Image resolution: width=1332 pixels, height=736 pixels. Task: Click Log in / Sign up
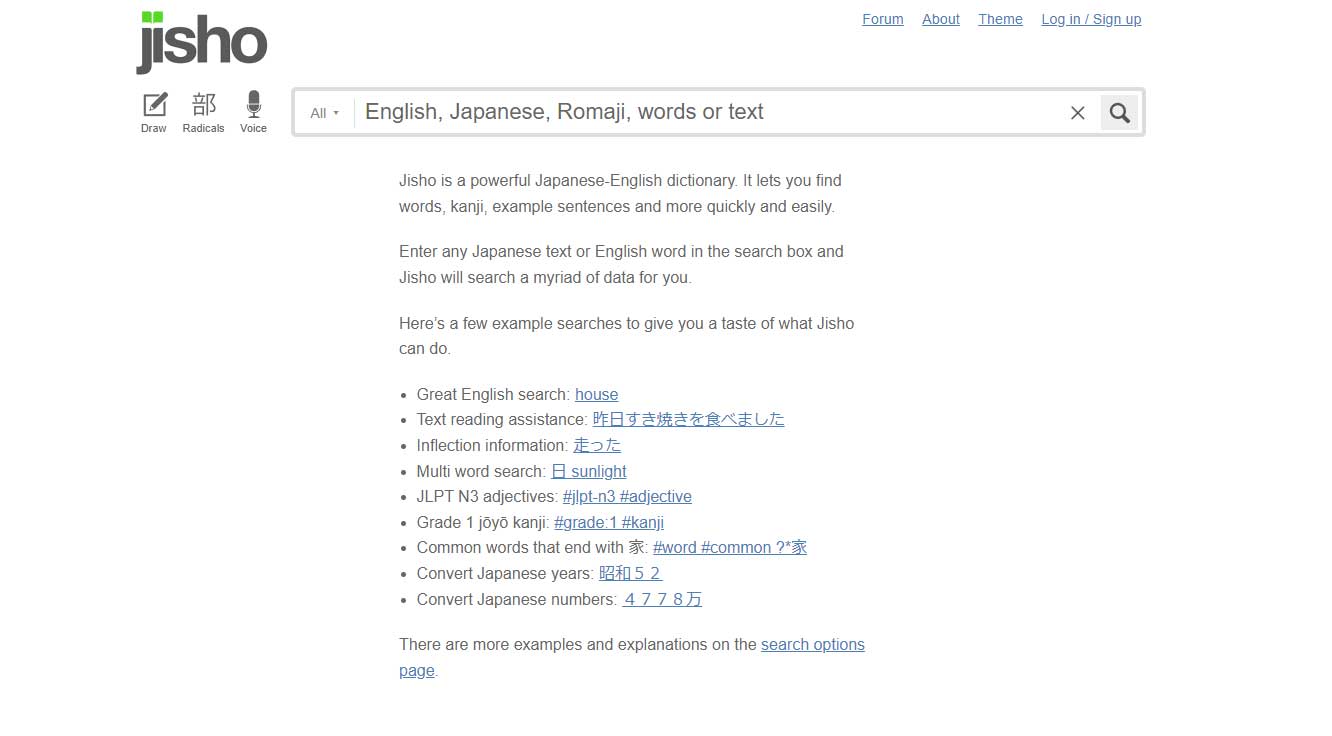coord(1091,19)
